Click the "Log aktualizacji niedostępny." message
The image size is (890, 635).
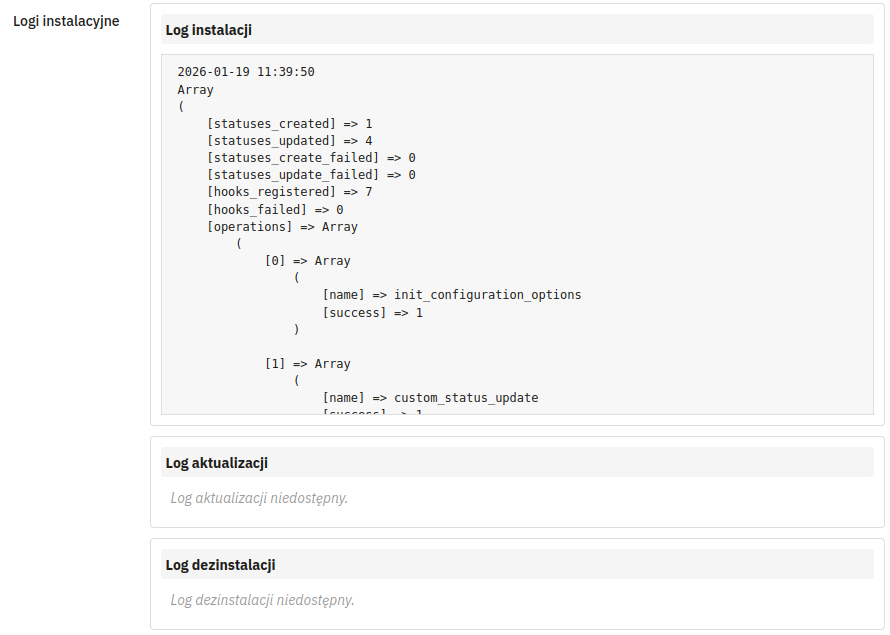[259, 498]
